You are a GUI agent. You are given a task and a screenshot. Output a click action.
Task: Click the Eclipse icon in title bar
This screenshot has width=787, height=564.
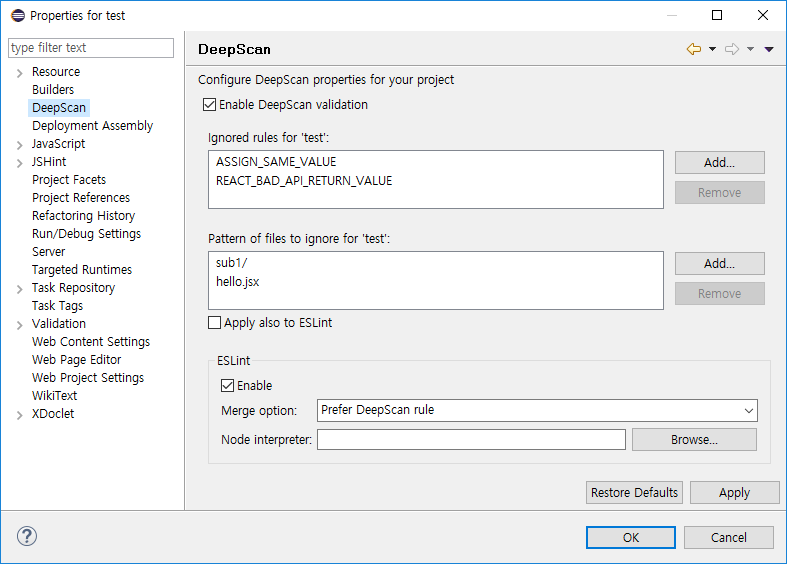[x=18, y=16]
